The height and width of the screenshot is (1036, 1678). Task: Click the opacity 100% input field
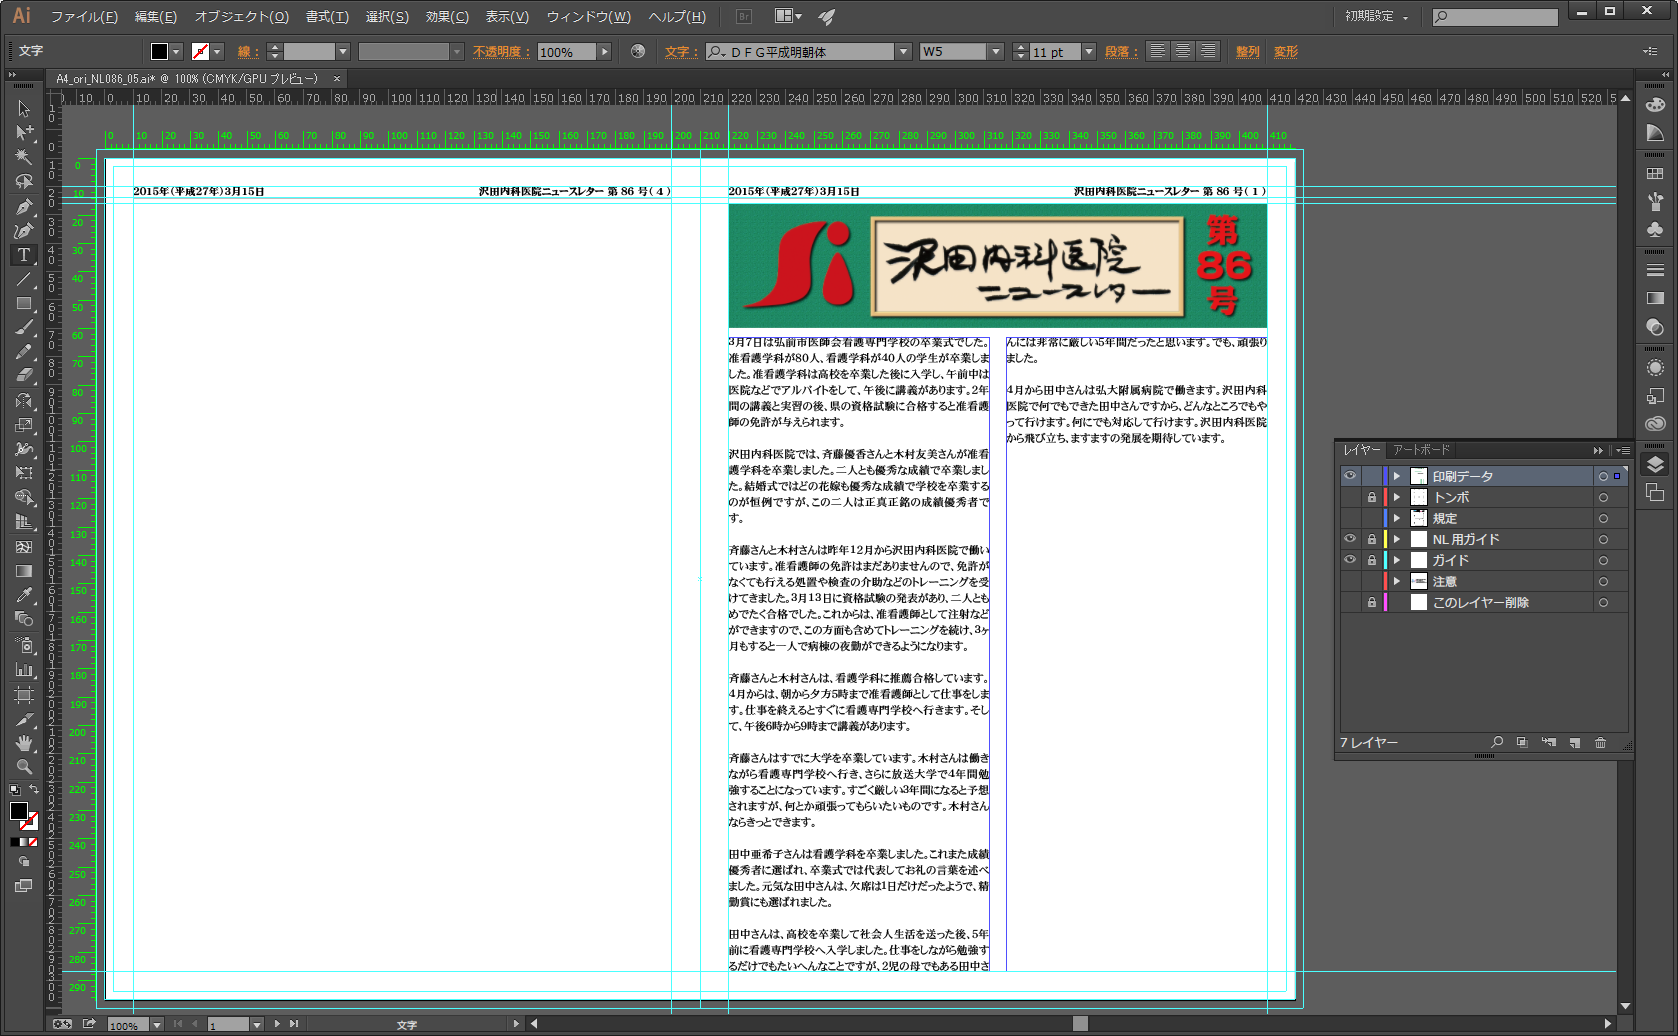click(567, 52)
